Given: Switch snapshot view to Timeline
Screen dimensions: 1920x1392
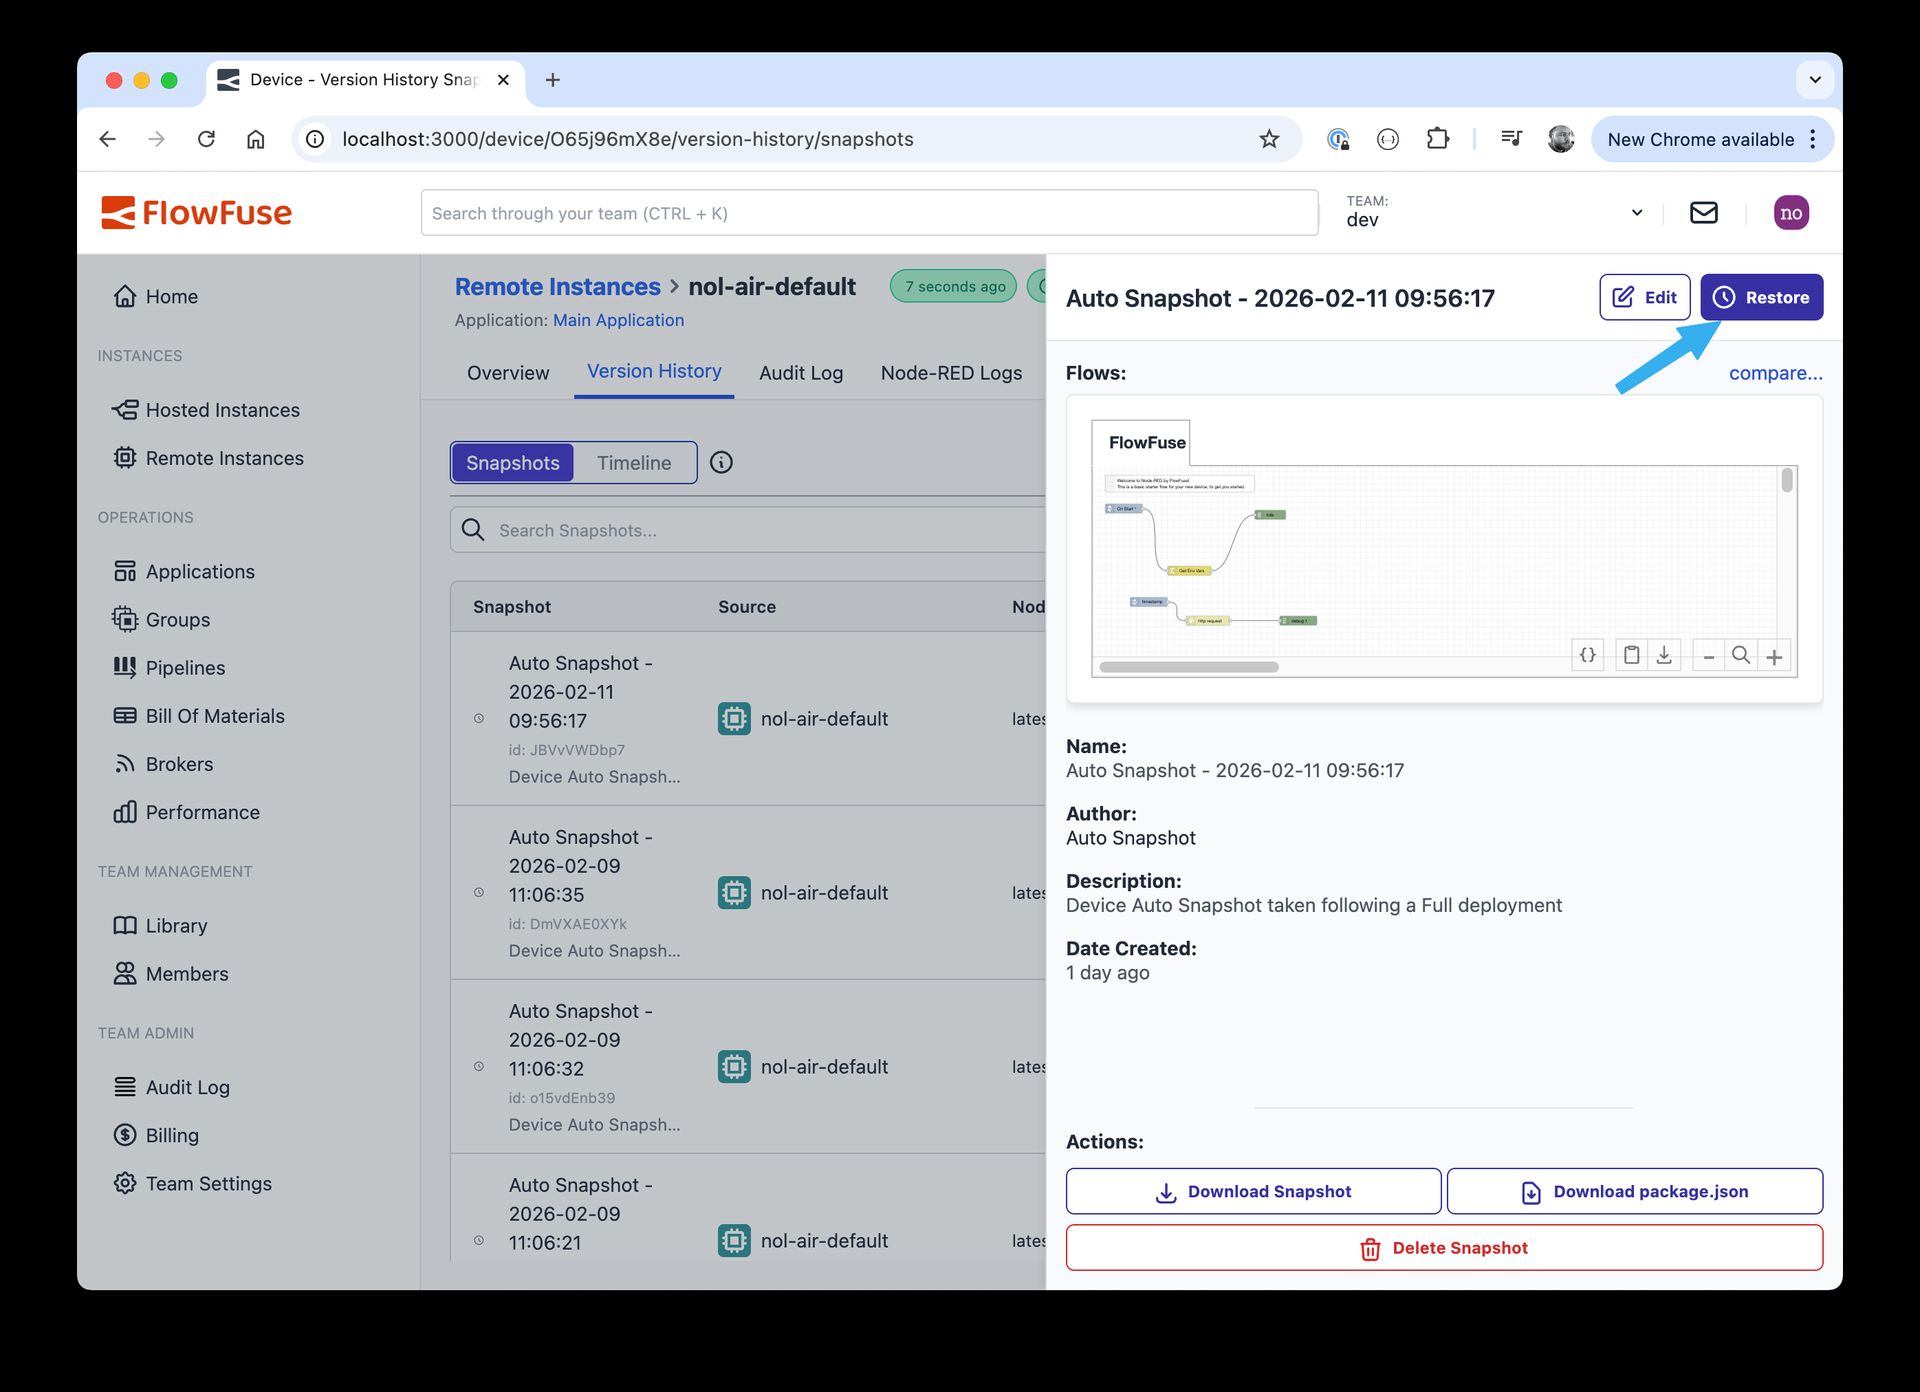Looking at the screenshot, I should click(634, 462).
